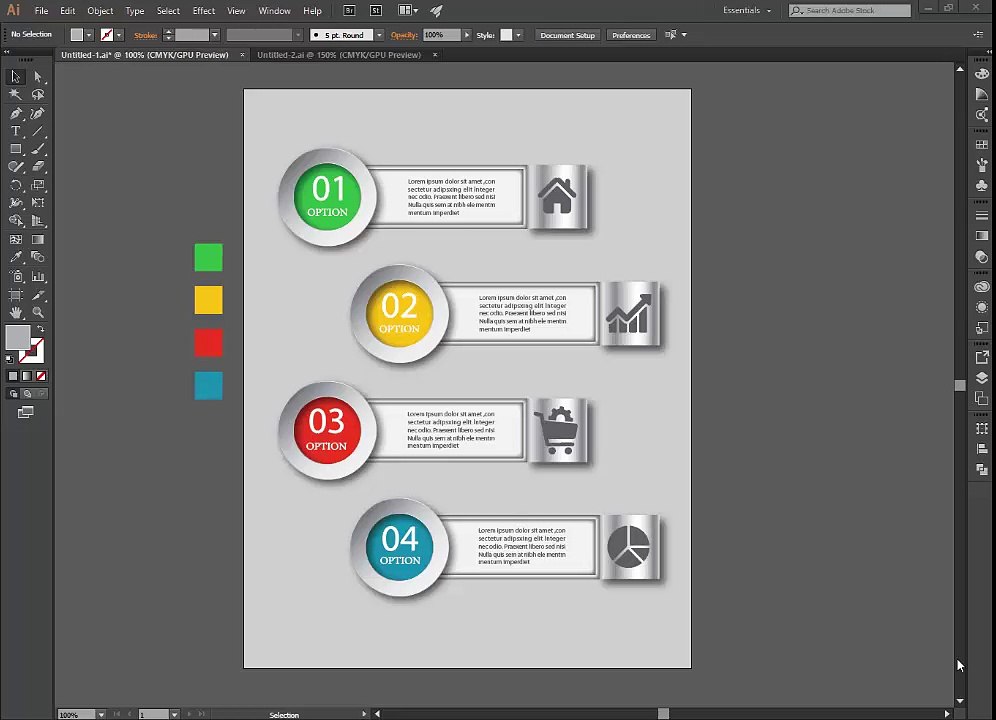Open the Creative Cloud Libraries panel icon
The image size is (996, 720).
pos(981,287)
